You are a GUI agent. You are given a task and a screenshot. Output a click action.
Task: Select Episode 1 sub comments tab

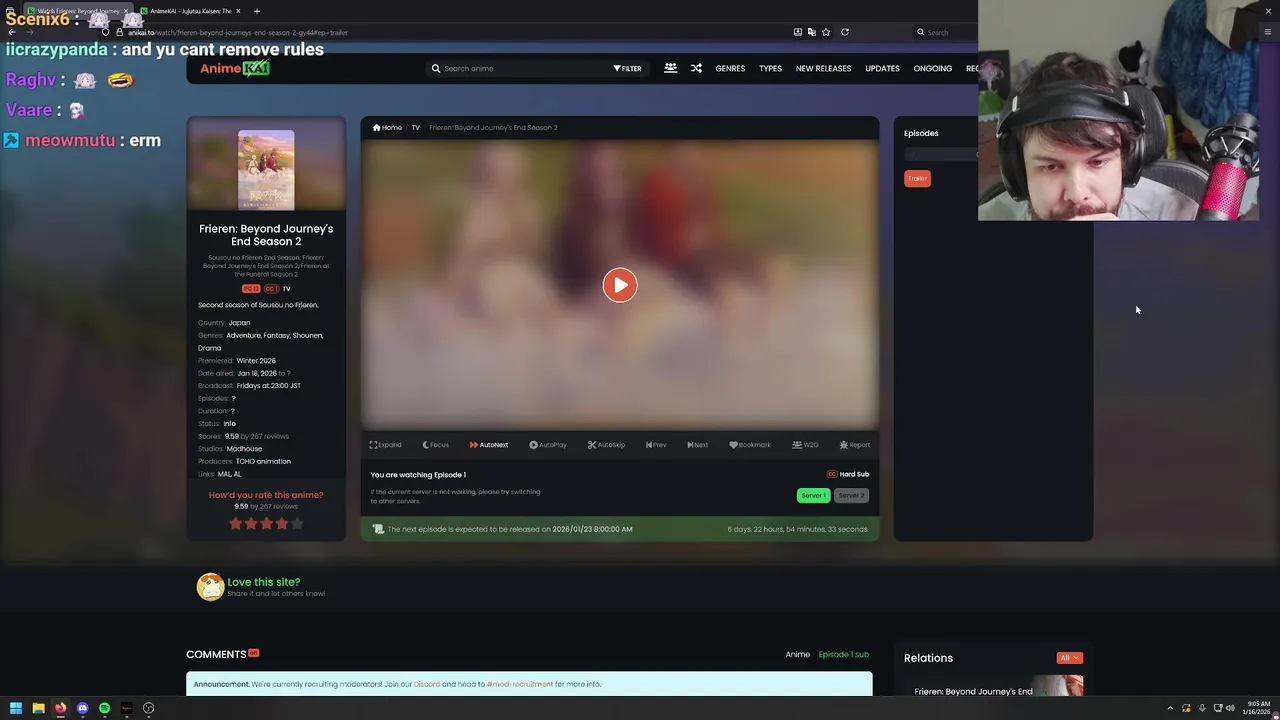[x=844, y=655]
